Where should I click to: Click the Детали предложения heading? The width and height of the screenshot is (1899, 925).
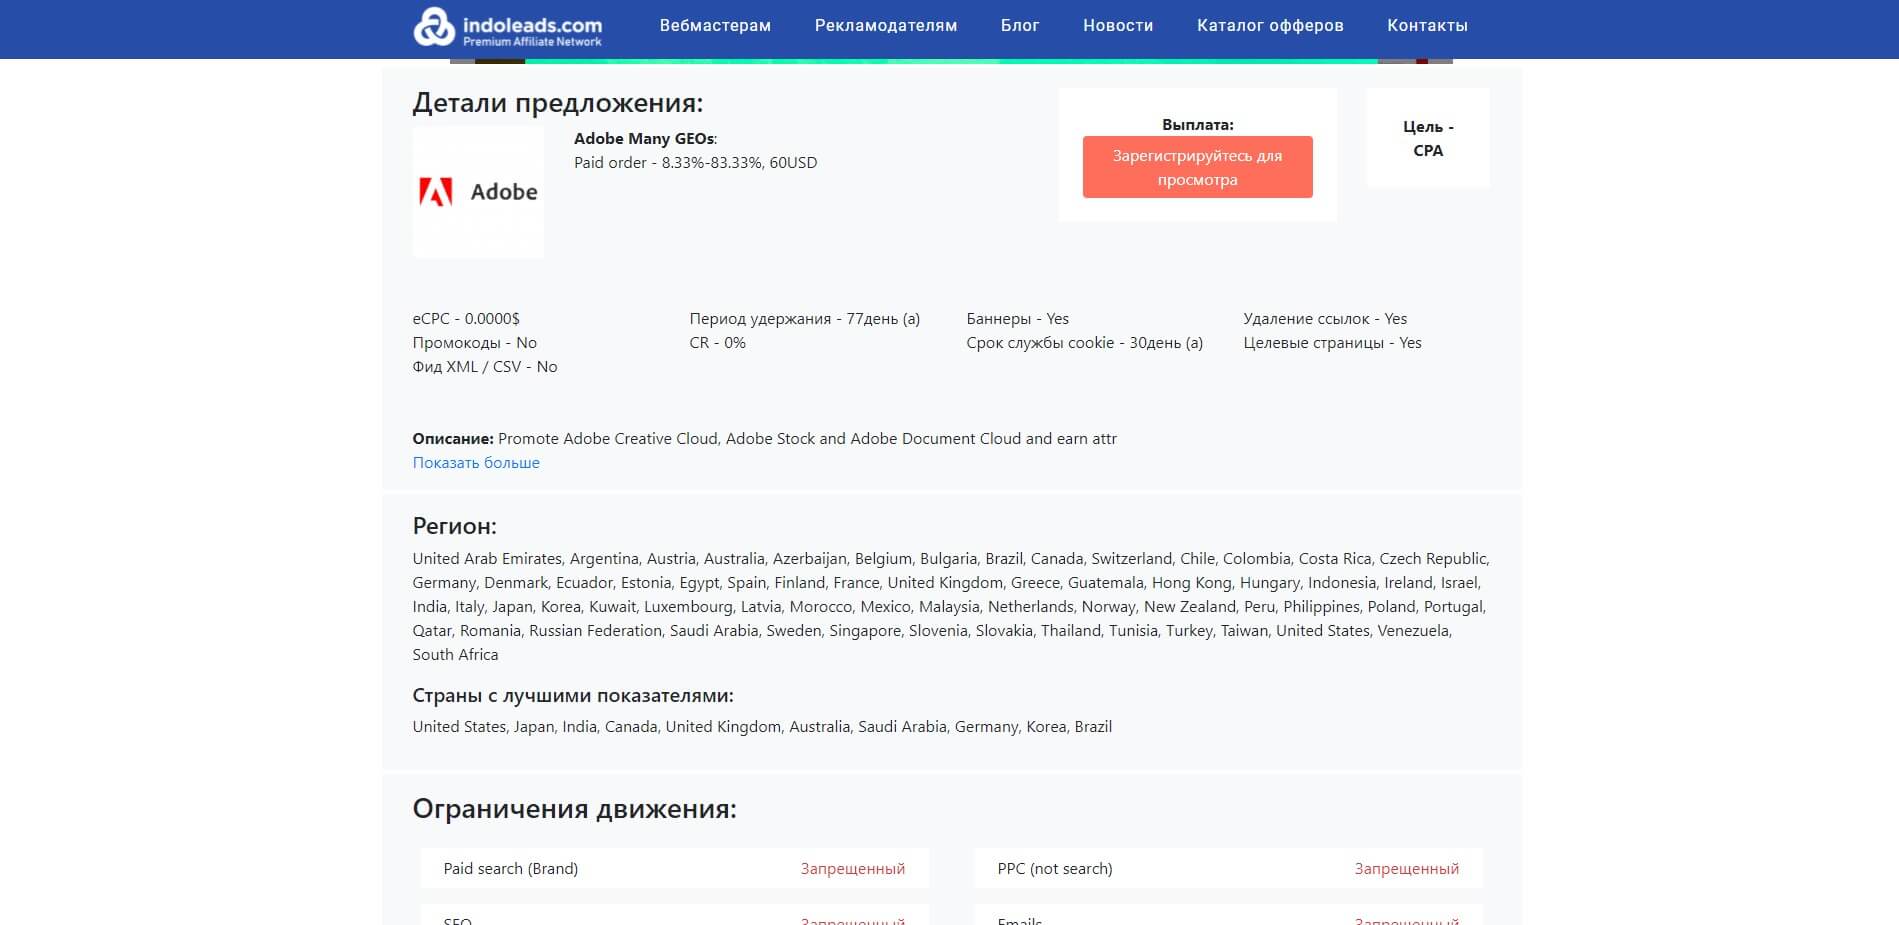point(558,103)
